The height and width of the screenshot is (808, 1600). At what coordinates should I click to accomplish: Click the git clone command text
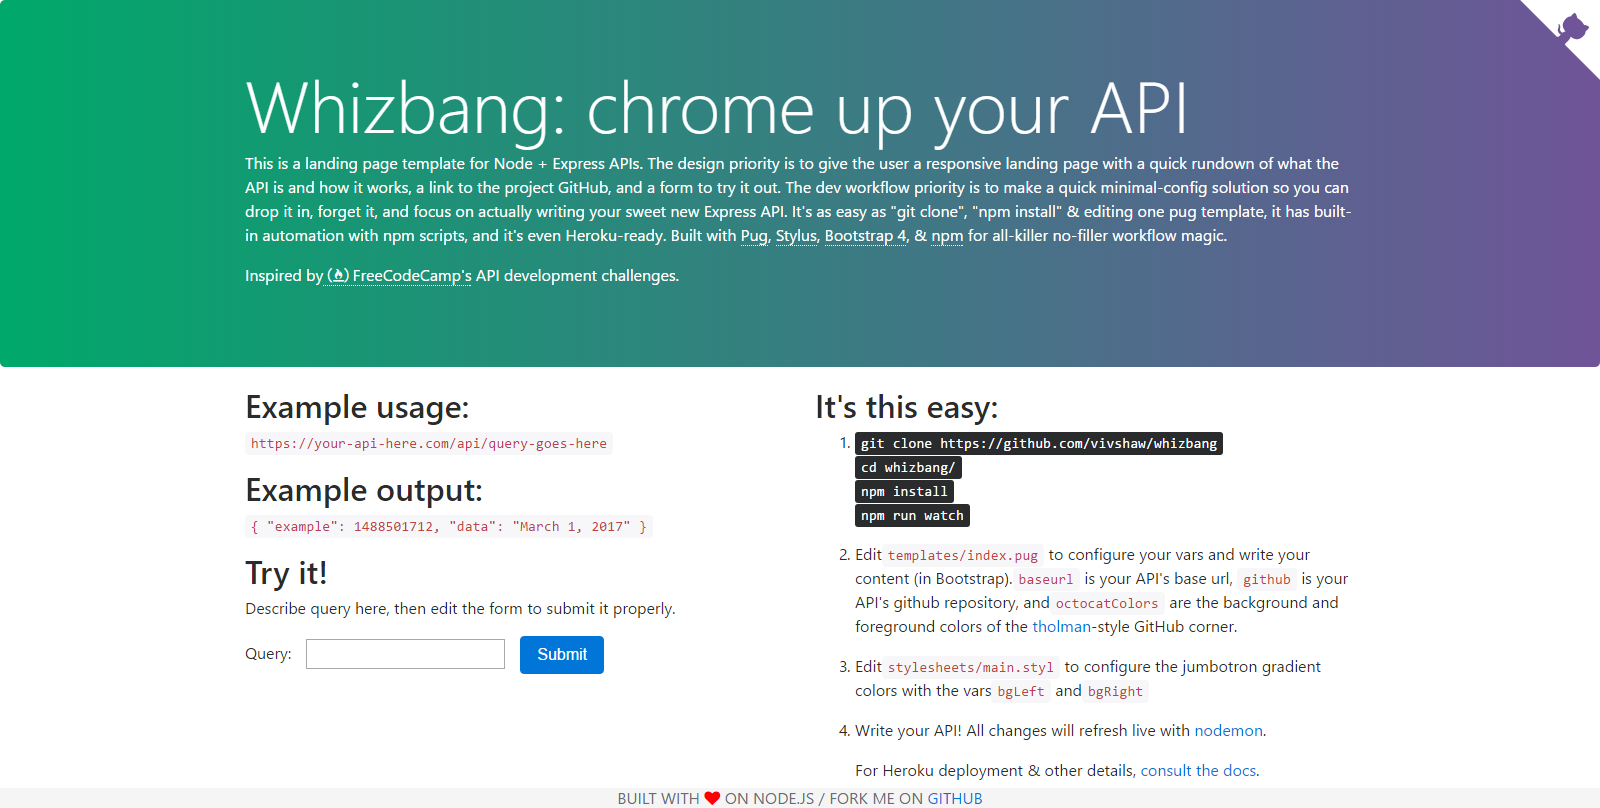(1039, 444)
